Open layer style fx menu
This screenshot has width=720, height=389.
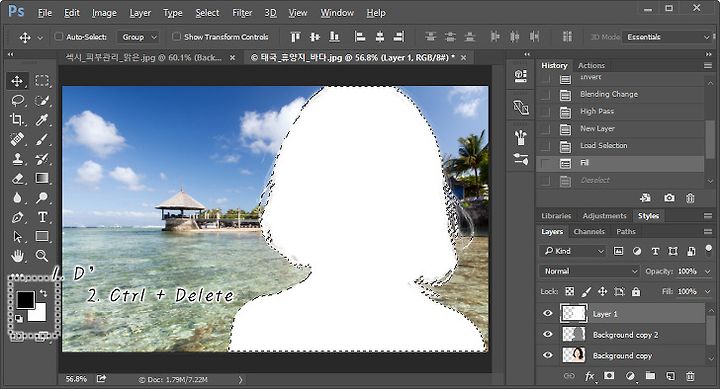pyautogui.click(x=590, y=376)
